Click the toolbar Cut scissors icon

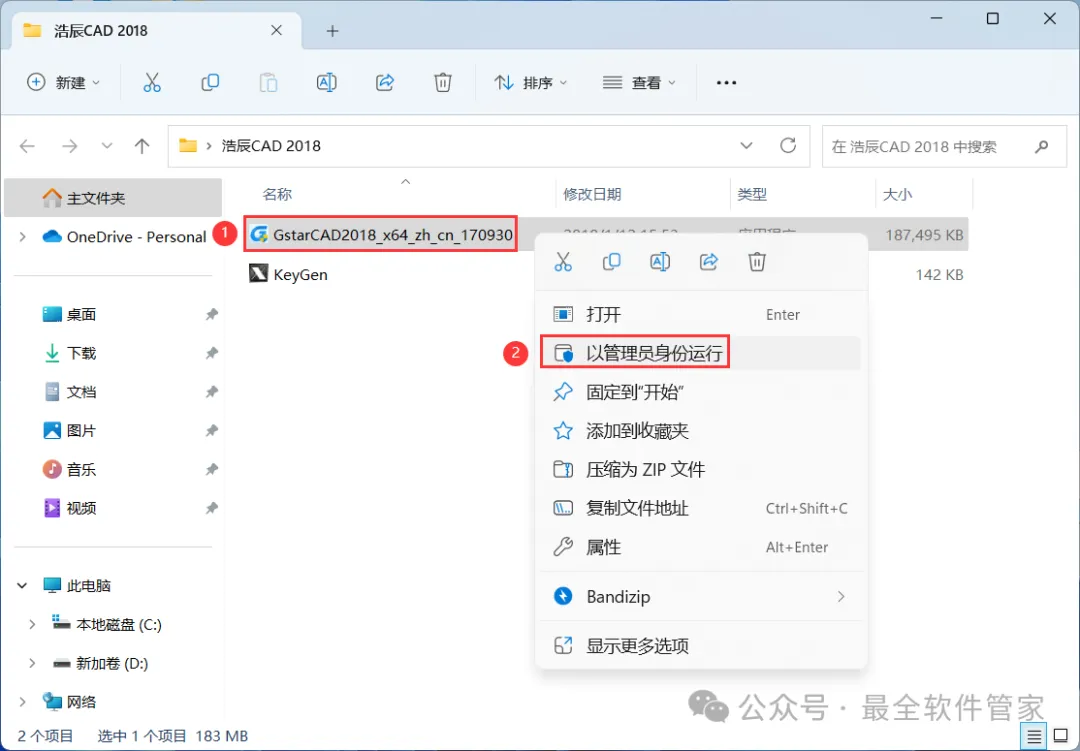click(152, 83)
